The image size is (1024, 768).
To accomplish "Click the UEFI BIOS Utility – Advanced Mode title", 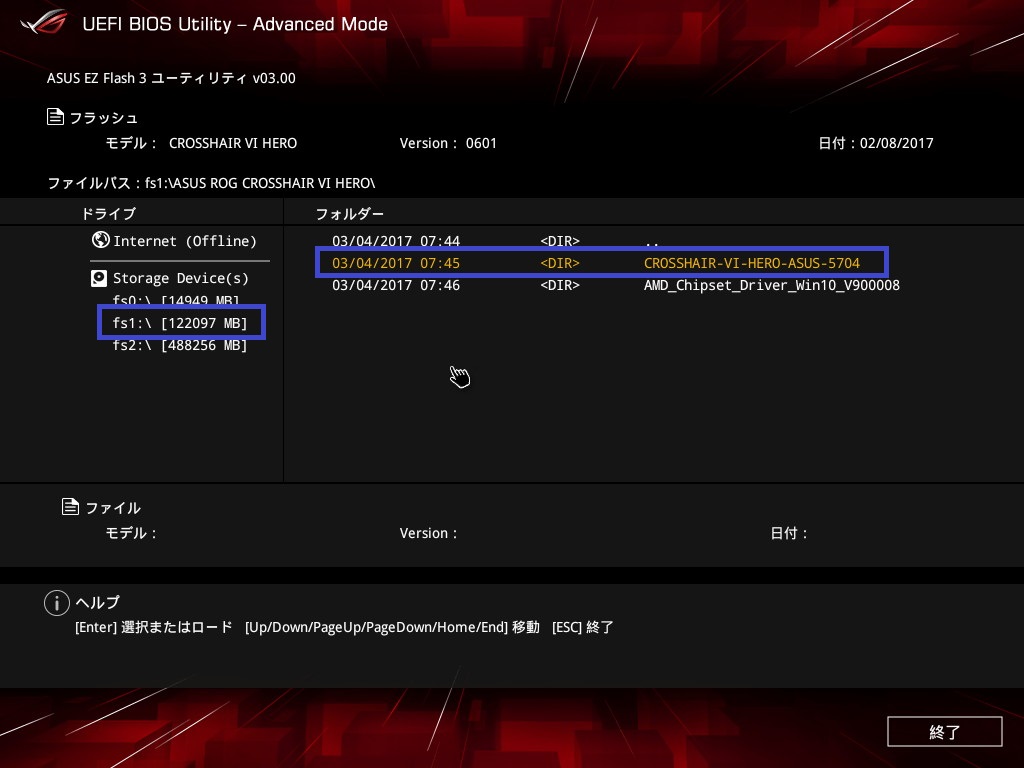I will click(x=235, y=24).
